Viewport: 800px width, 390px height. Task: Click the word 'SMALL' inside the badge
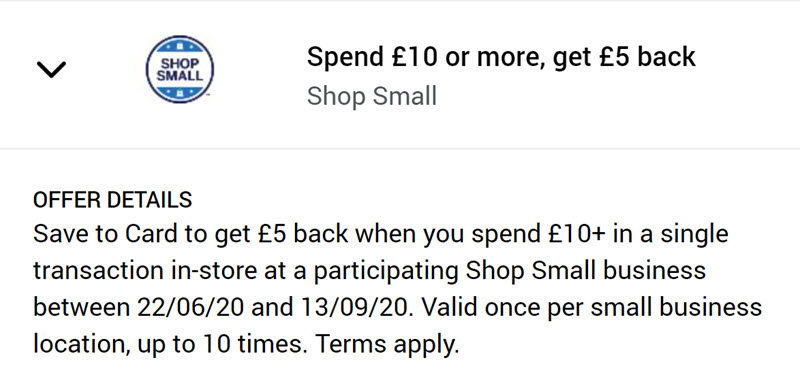pyautogui.click(x=180, y=77)
